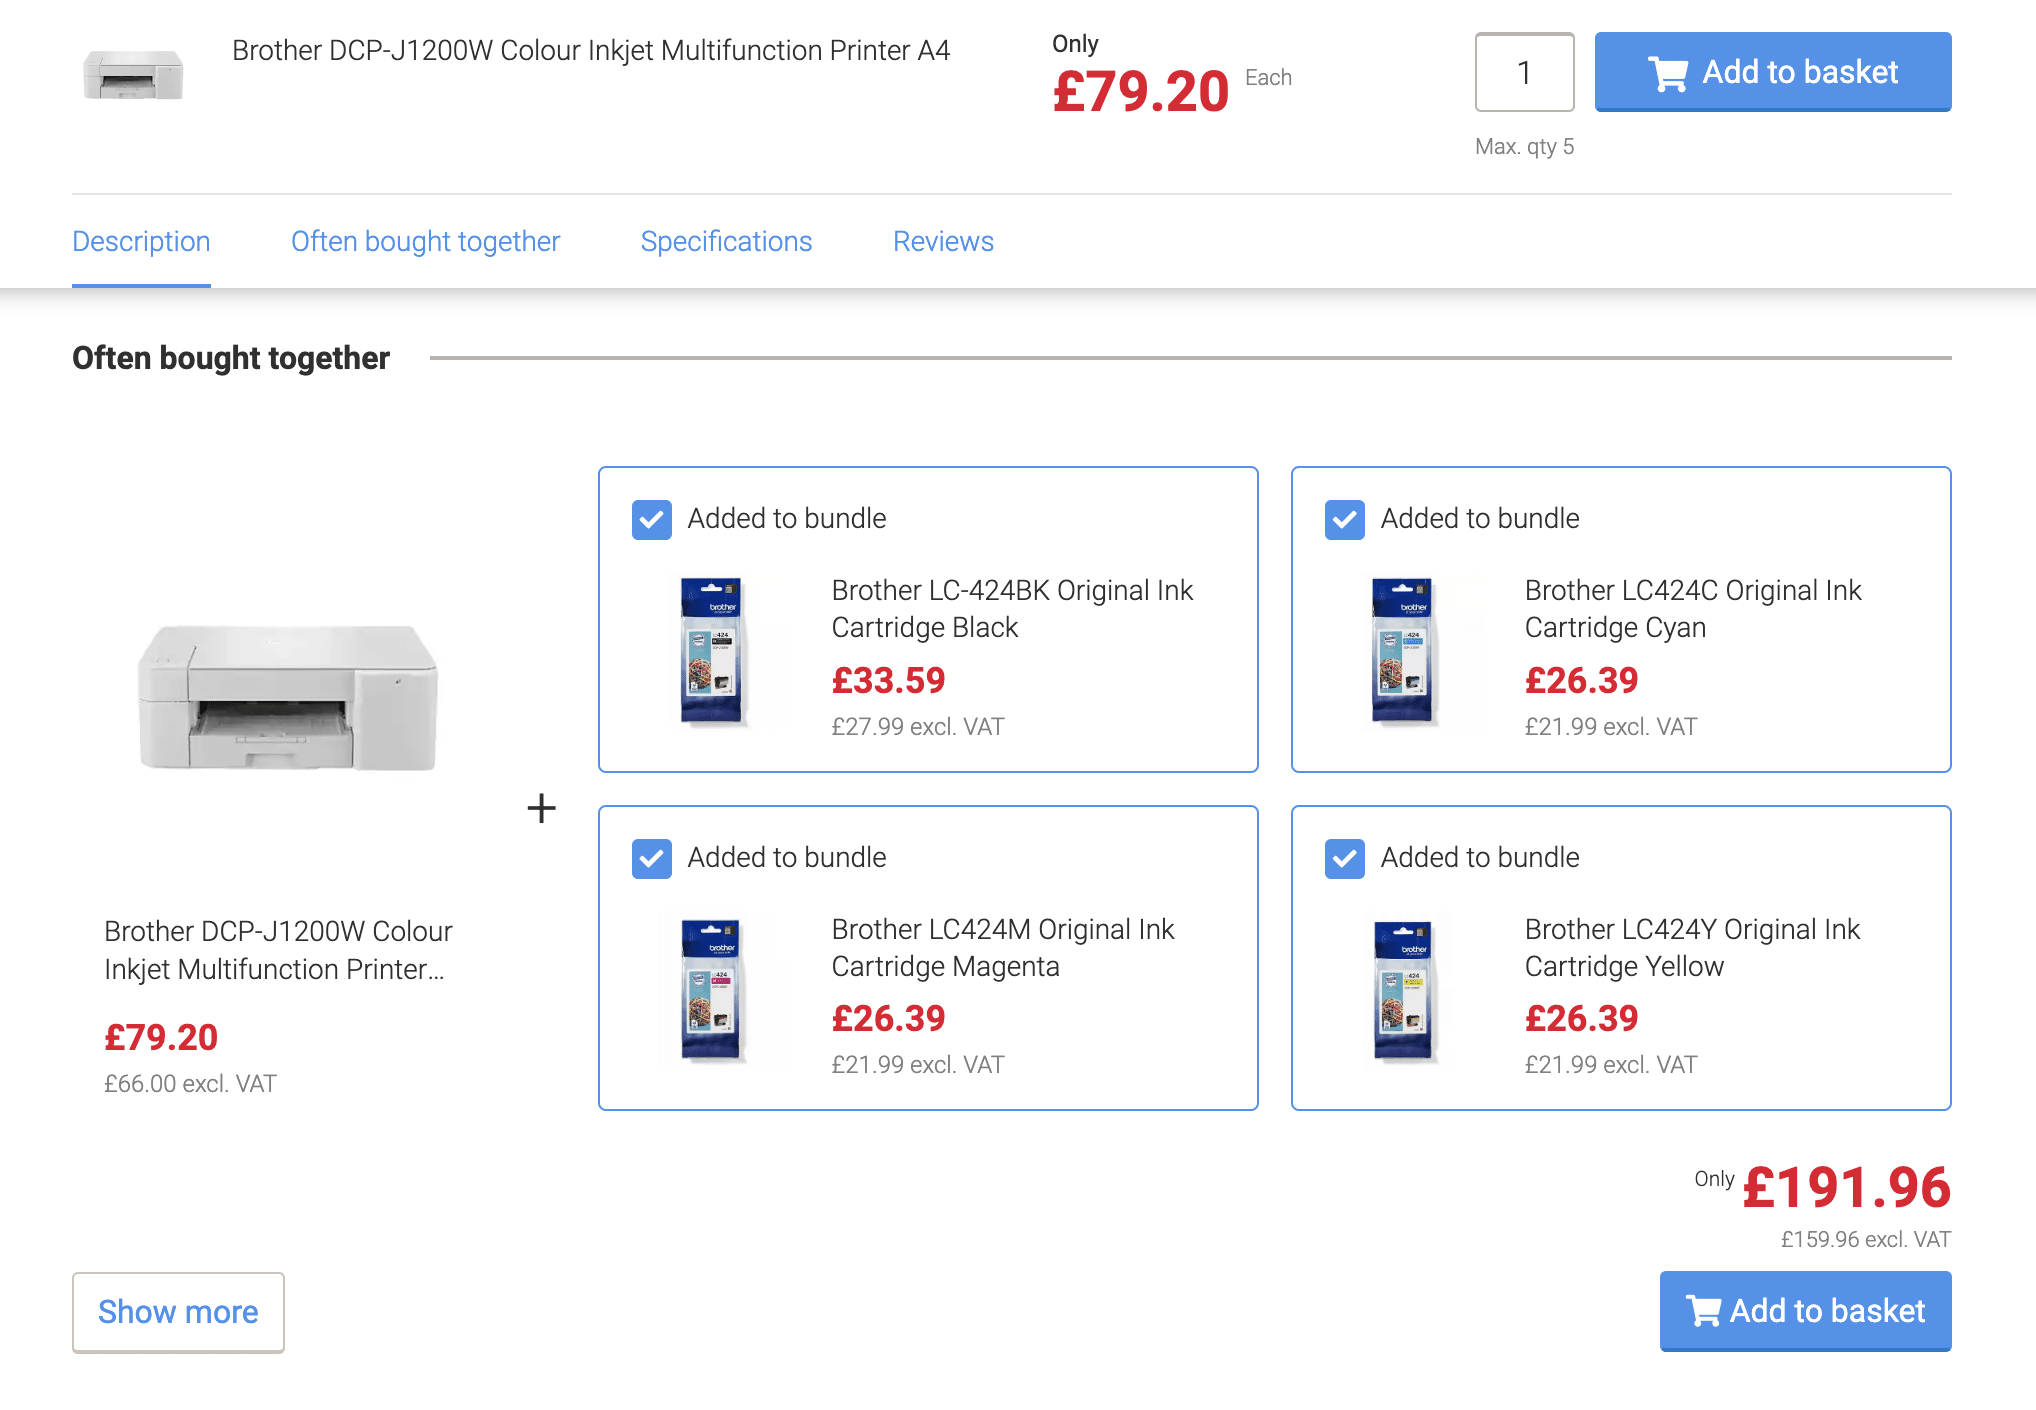
Task: Click the LC424Y Yellow cartridge image
Action: pyautogui.click(x=1404, y=989)
